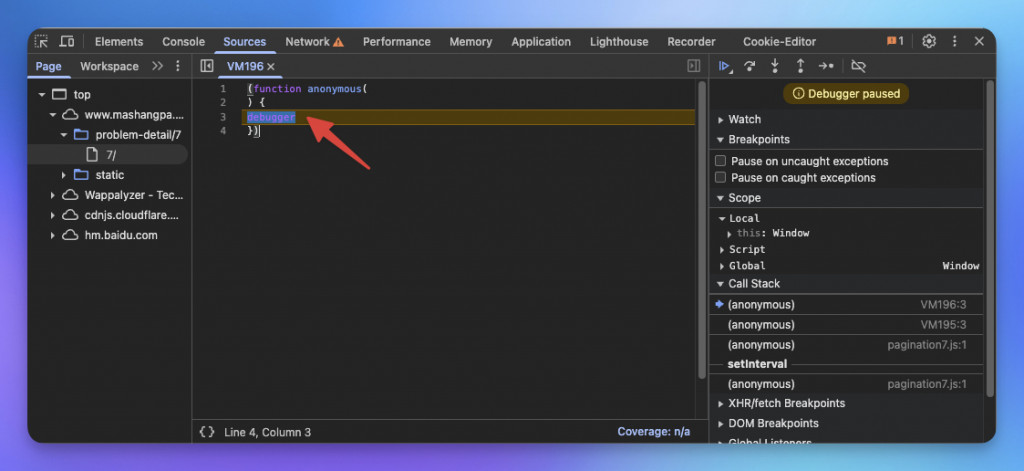Expand hm.baidu.com domain node
The image size is (1024, 471).
53,235
